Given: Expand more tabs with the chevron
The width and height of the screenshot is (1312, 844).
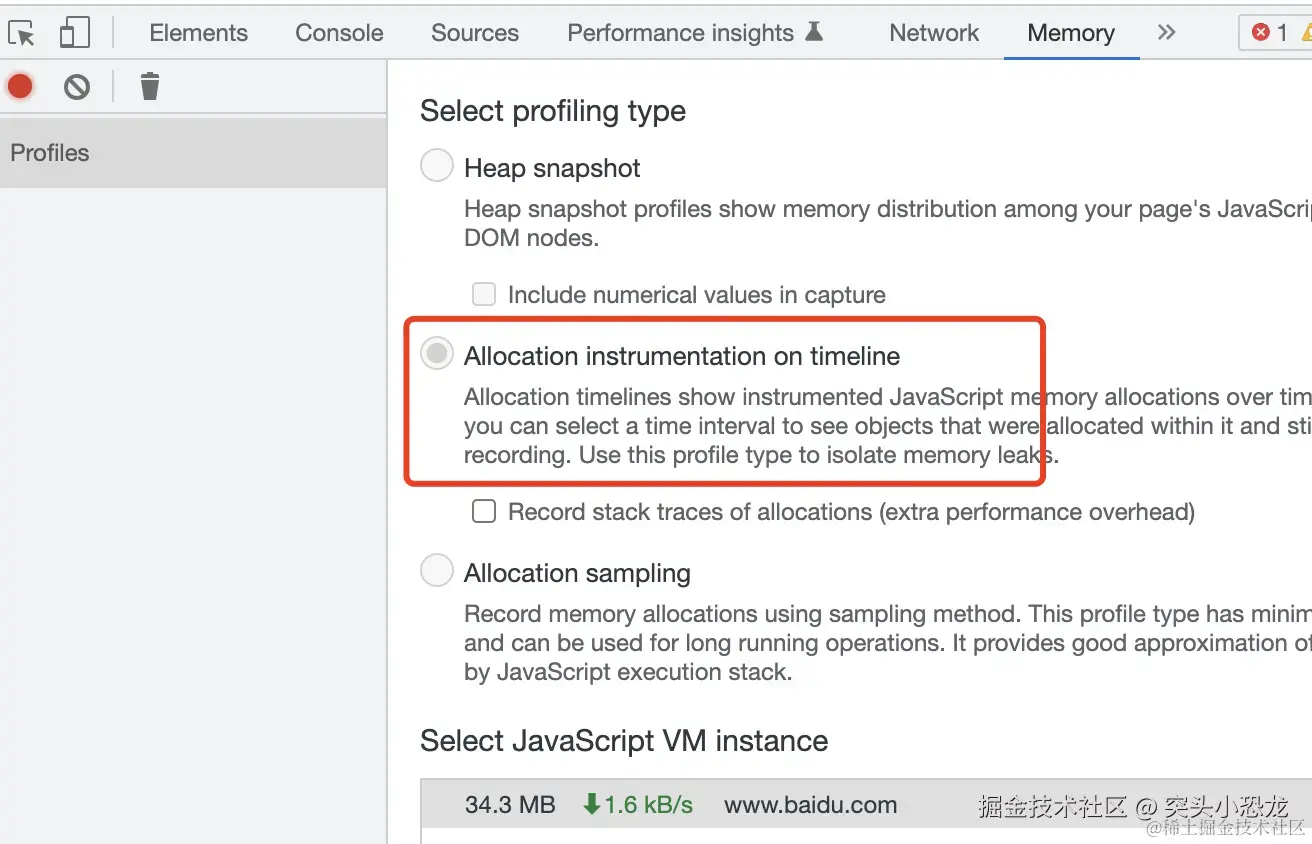Looking at the screenshot, I should pos(1166,33).
